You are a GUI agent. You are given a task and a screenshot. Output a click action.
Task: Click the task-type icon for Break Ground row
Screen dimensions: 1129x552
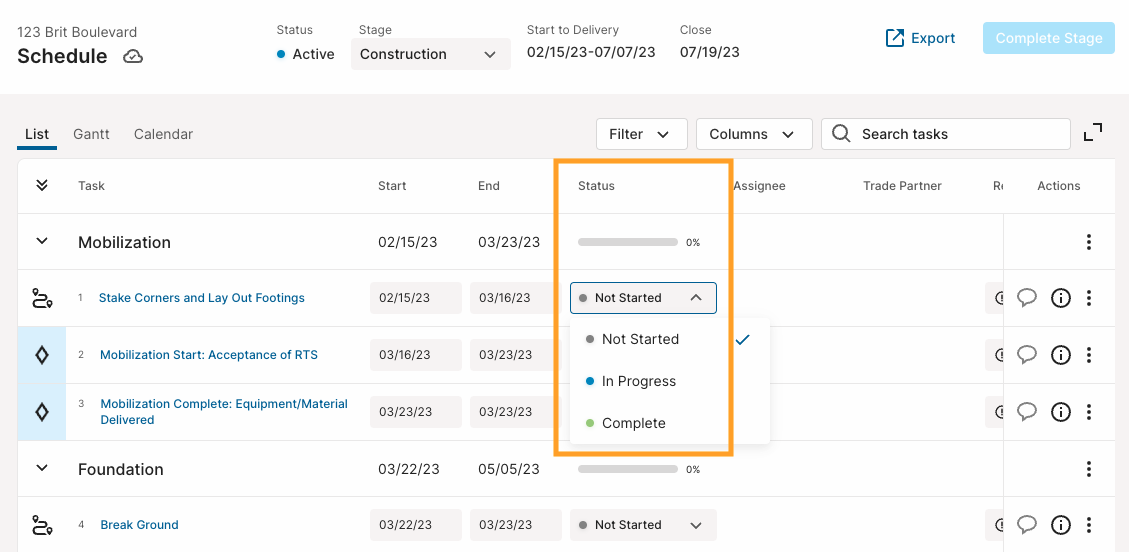pos(42,525)
